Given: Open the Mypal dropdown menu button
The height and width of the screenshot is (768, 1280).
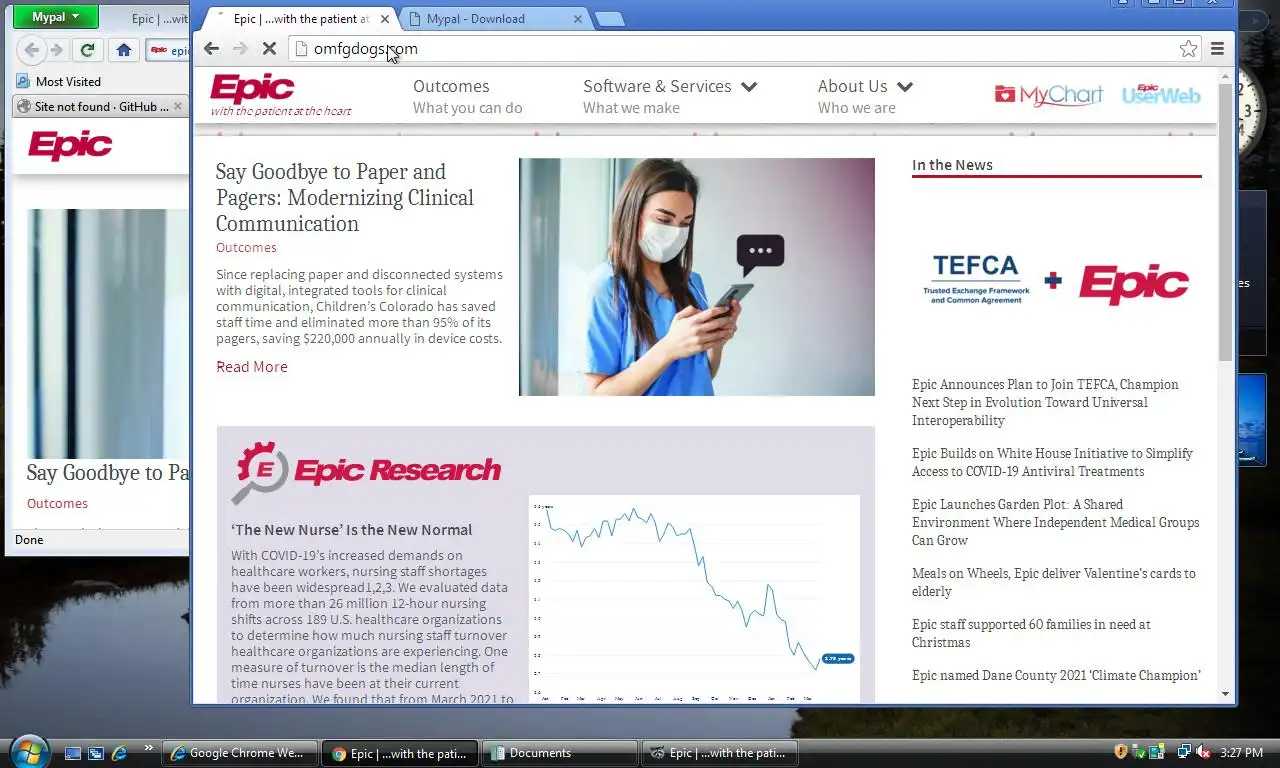Looking at the screenshot, I should click(x=55, y=17).
